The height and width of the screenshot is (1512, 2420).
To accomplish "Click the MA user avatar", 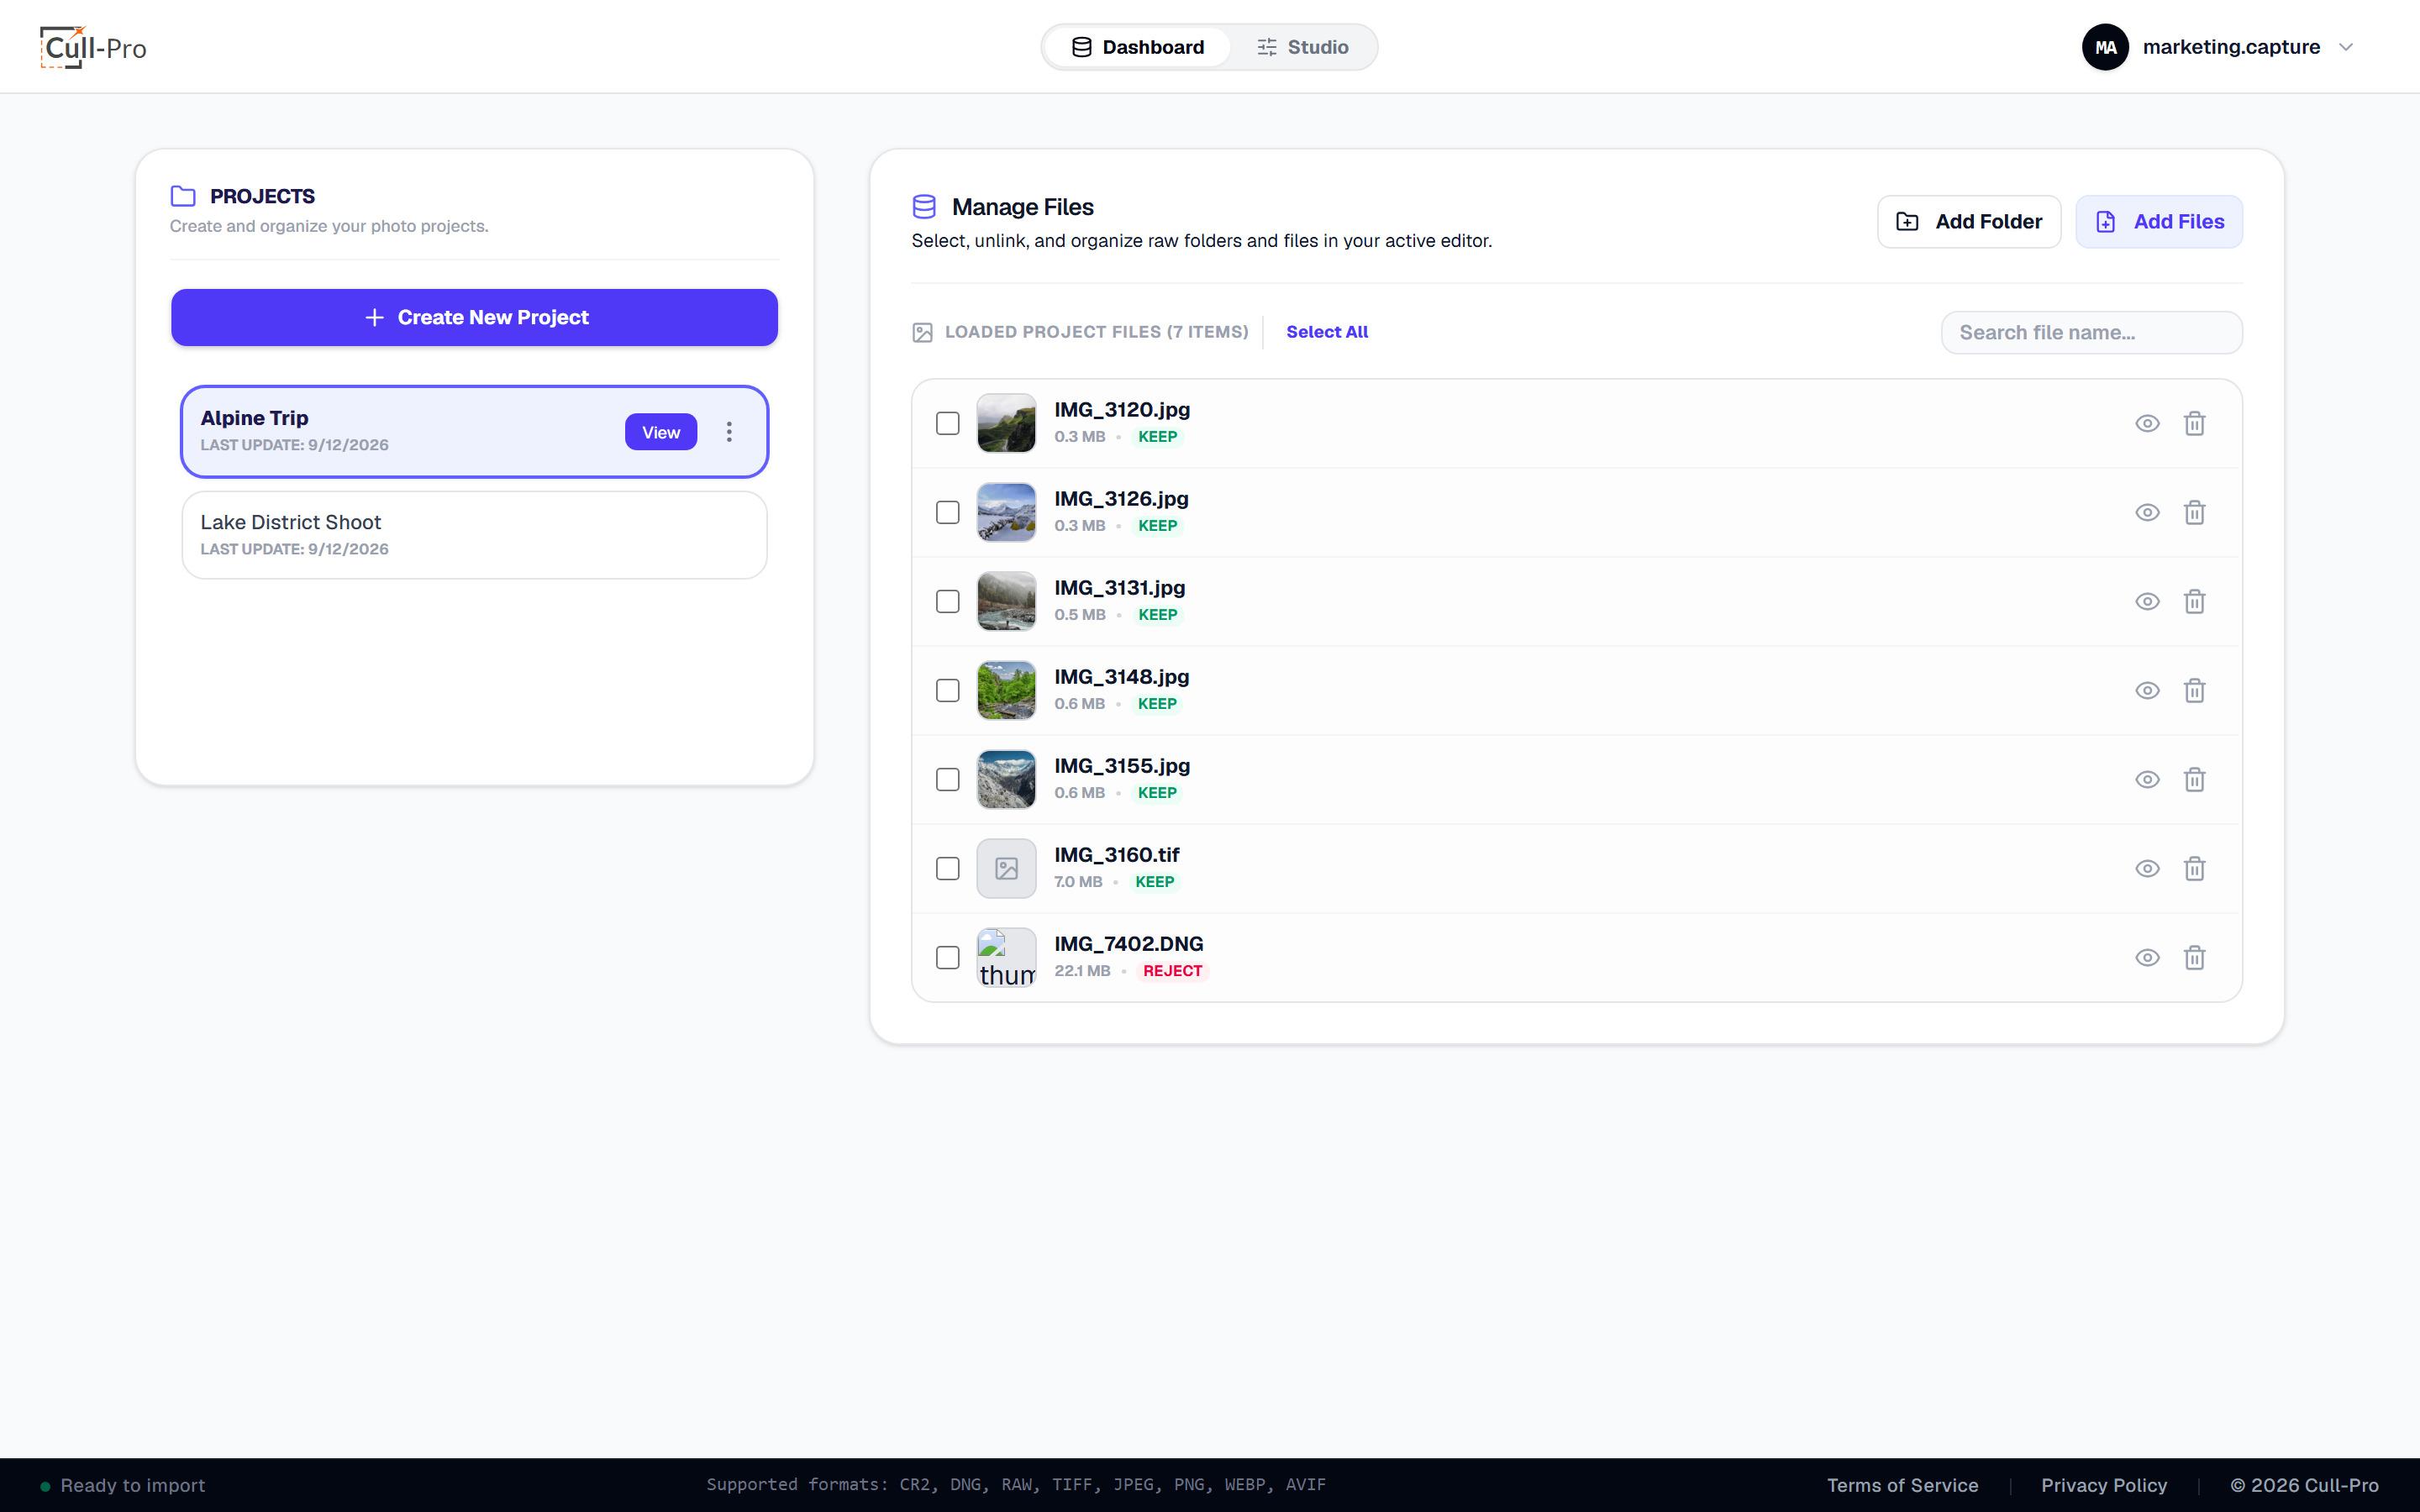I will click(2105, 47).
